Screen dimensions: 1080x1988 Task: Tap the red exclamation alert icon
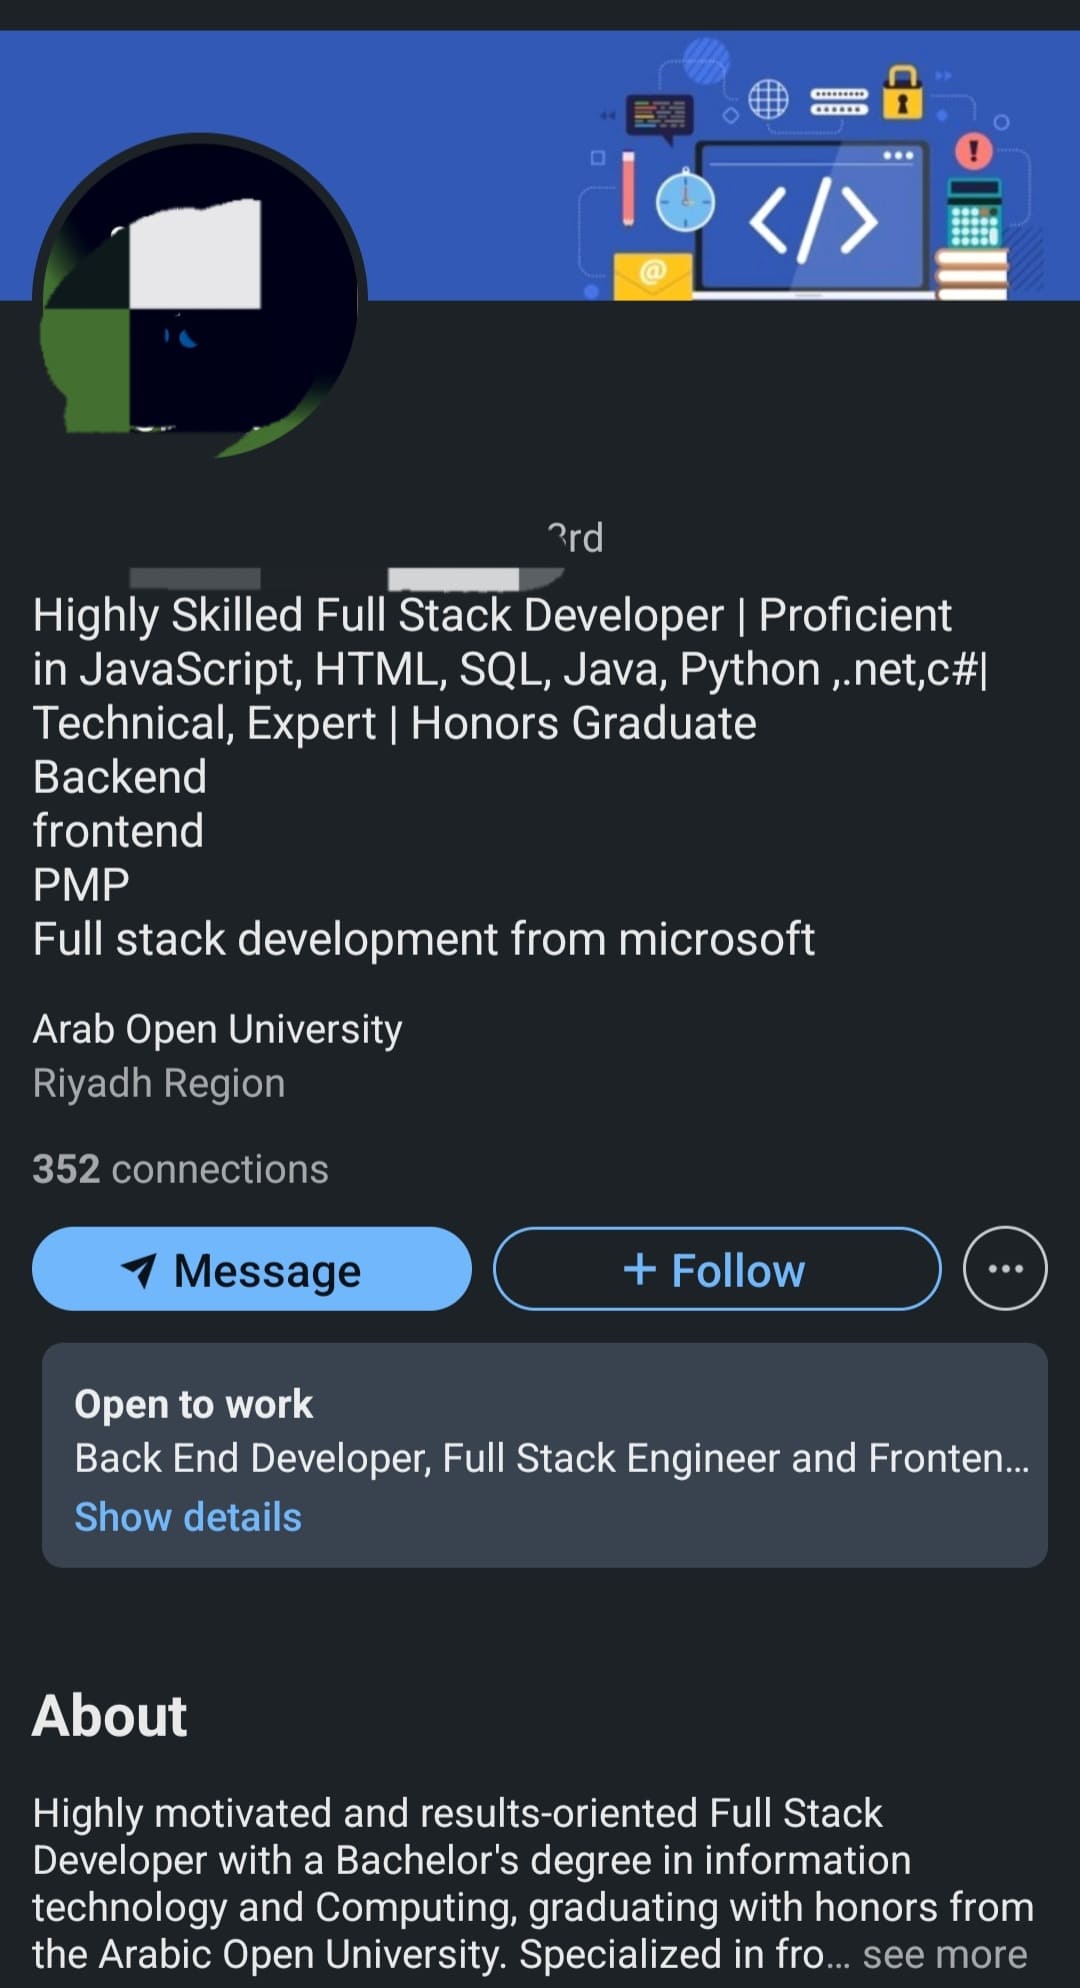[973, 151]
